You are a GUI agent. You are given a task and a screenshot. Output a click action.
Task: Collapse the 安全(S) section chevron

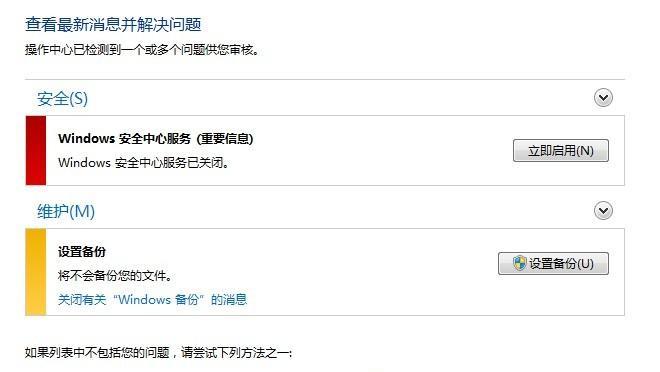603,98
